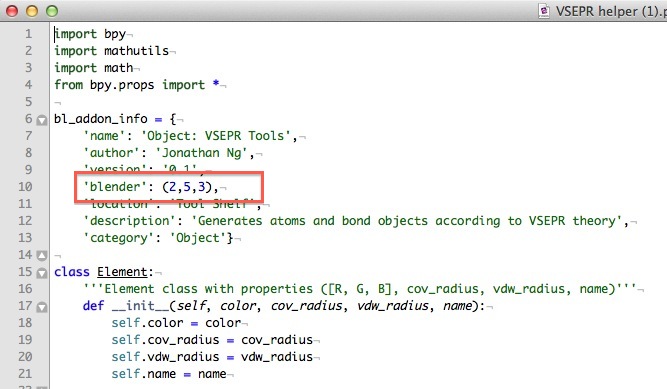The image size is (667, 389).
Task: Click 'bpy.props' in the from statement
Action: coord(122,85)
